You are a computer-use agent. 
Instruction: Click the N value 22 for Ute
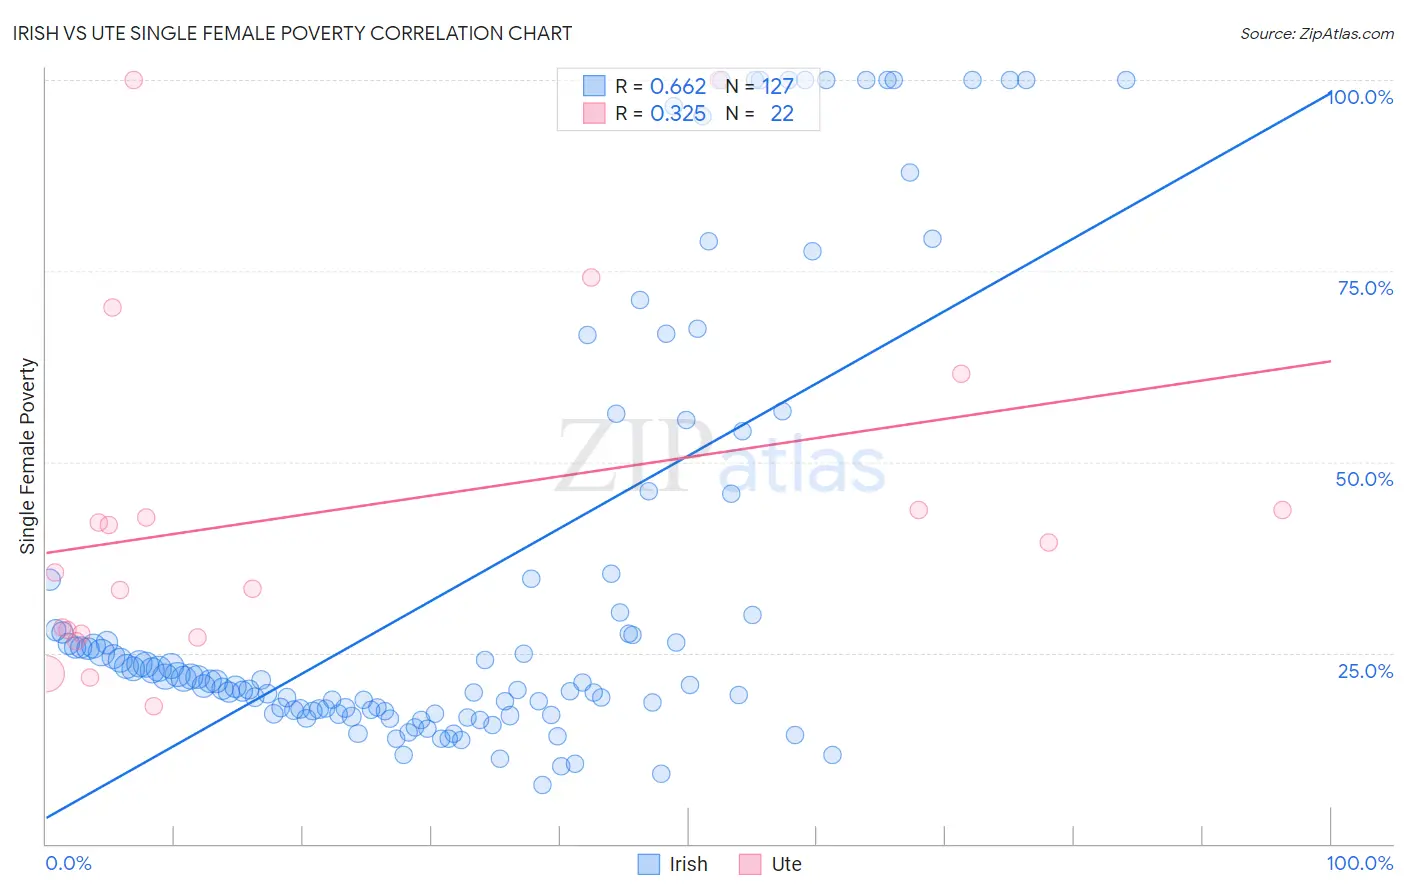tap(781, 113)
